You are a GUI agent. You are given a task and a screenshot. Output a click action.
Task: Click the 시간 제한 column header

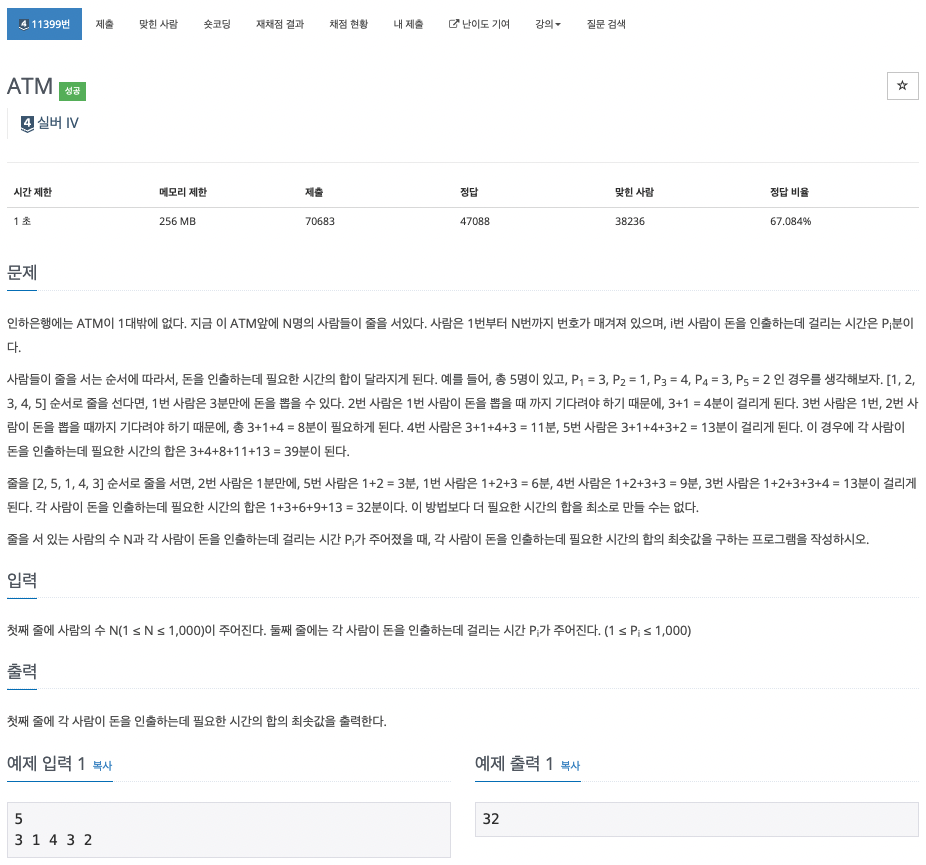coord(33,192)
